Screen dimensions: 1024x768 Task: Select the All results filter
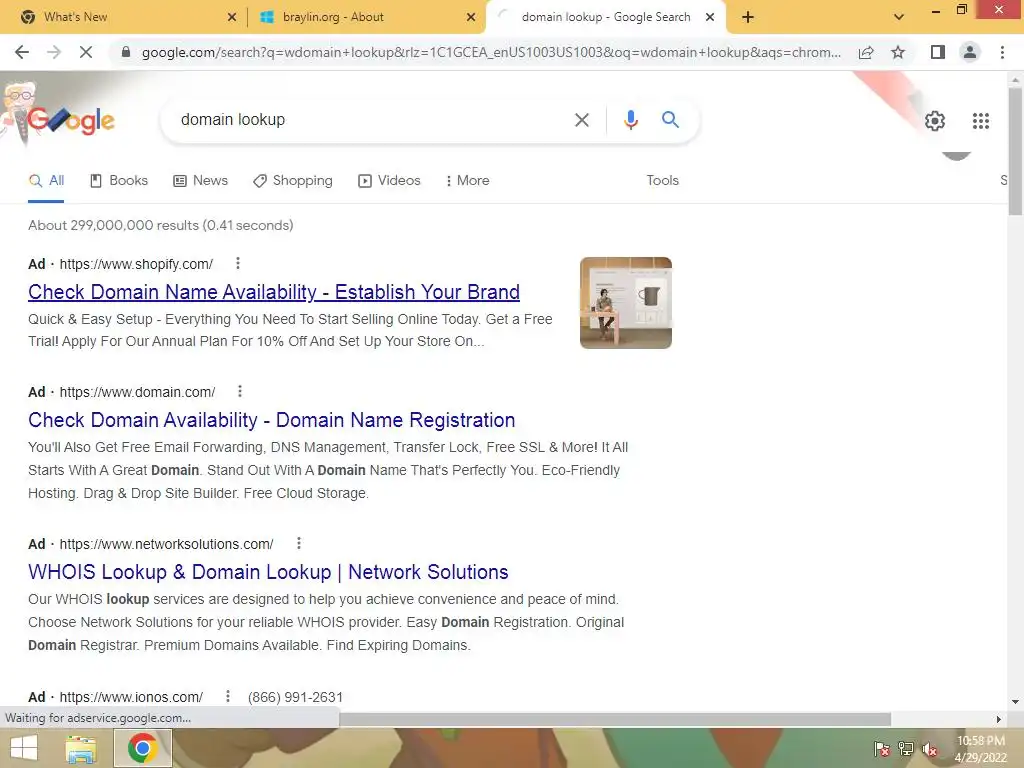[x=46, y=181]
